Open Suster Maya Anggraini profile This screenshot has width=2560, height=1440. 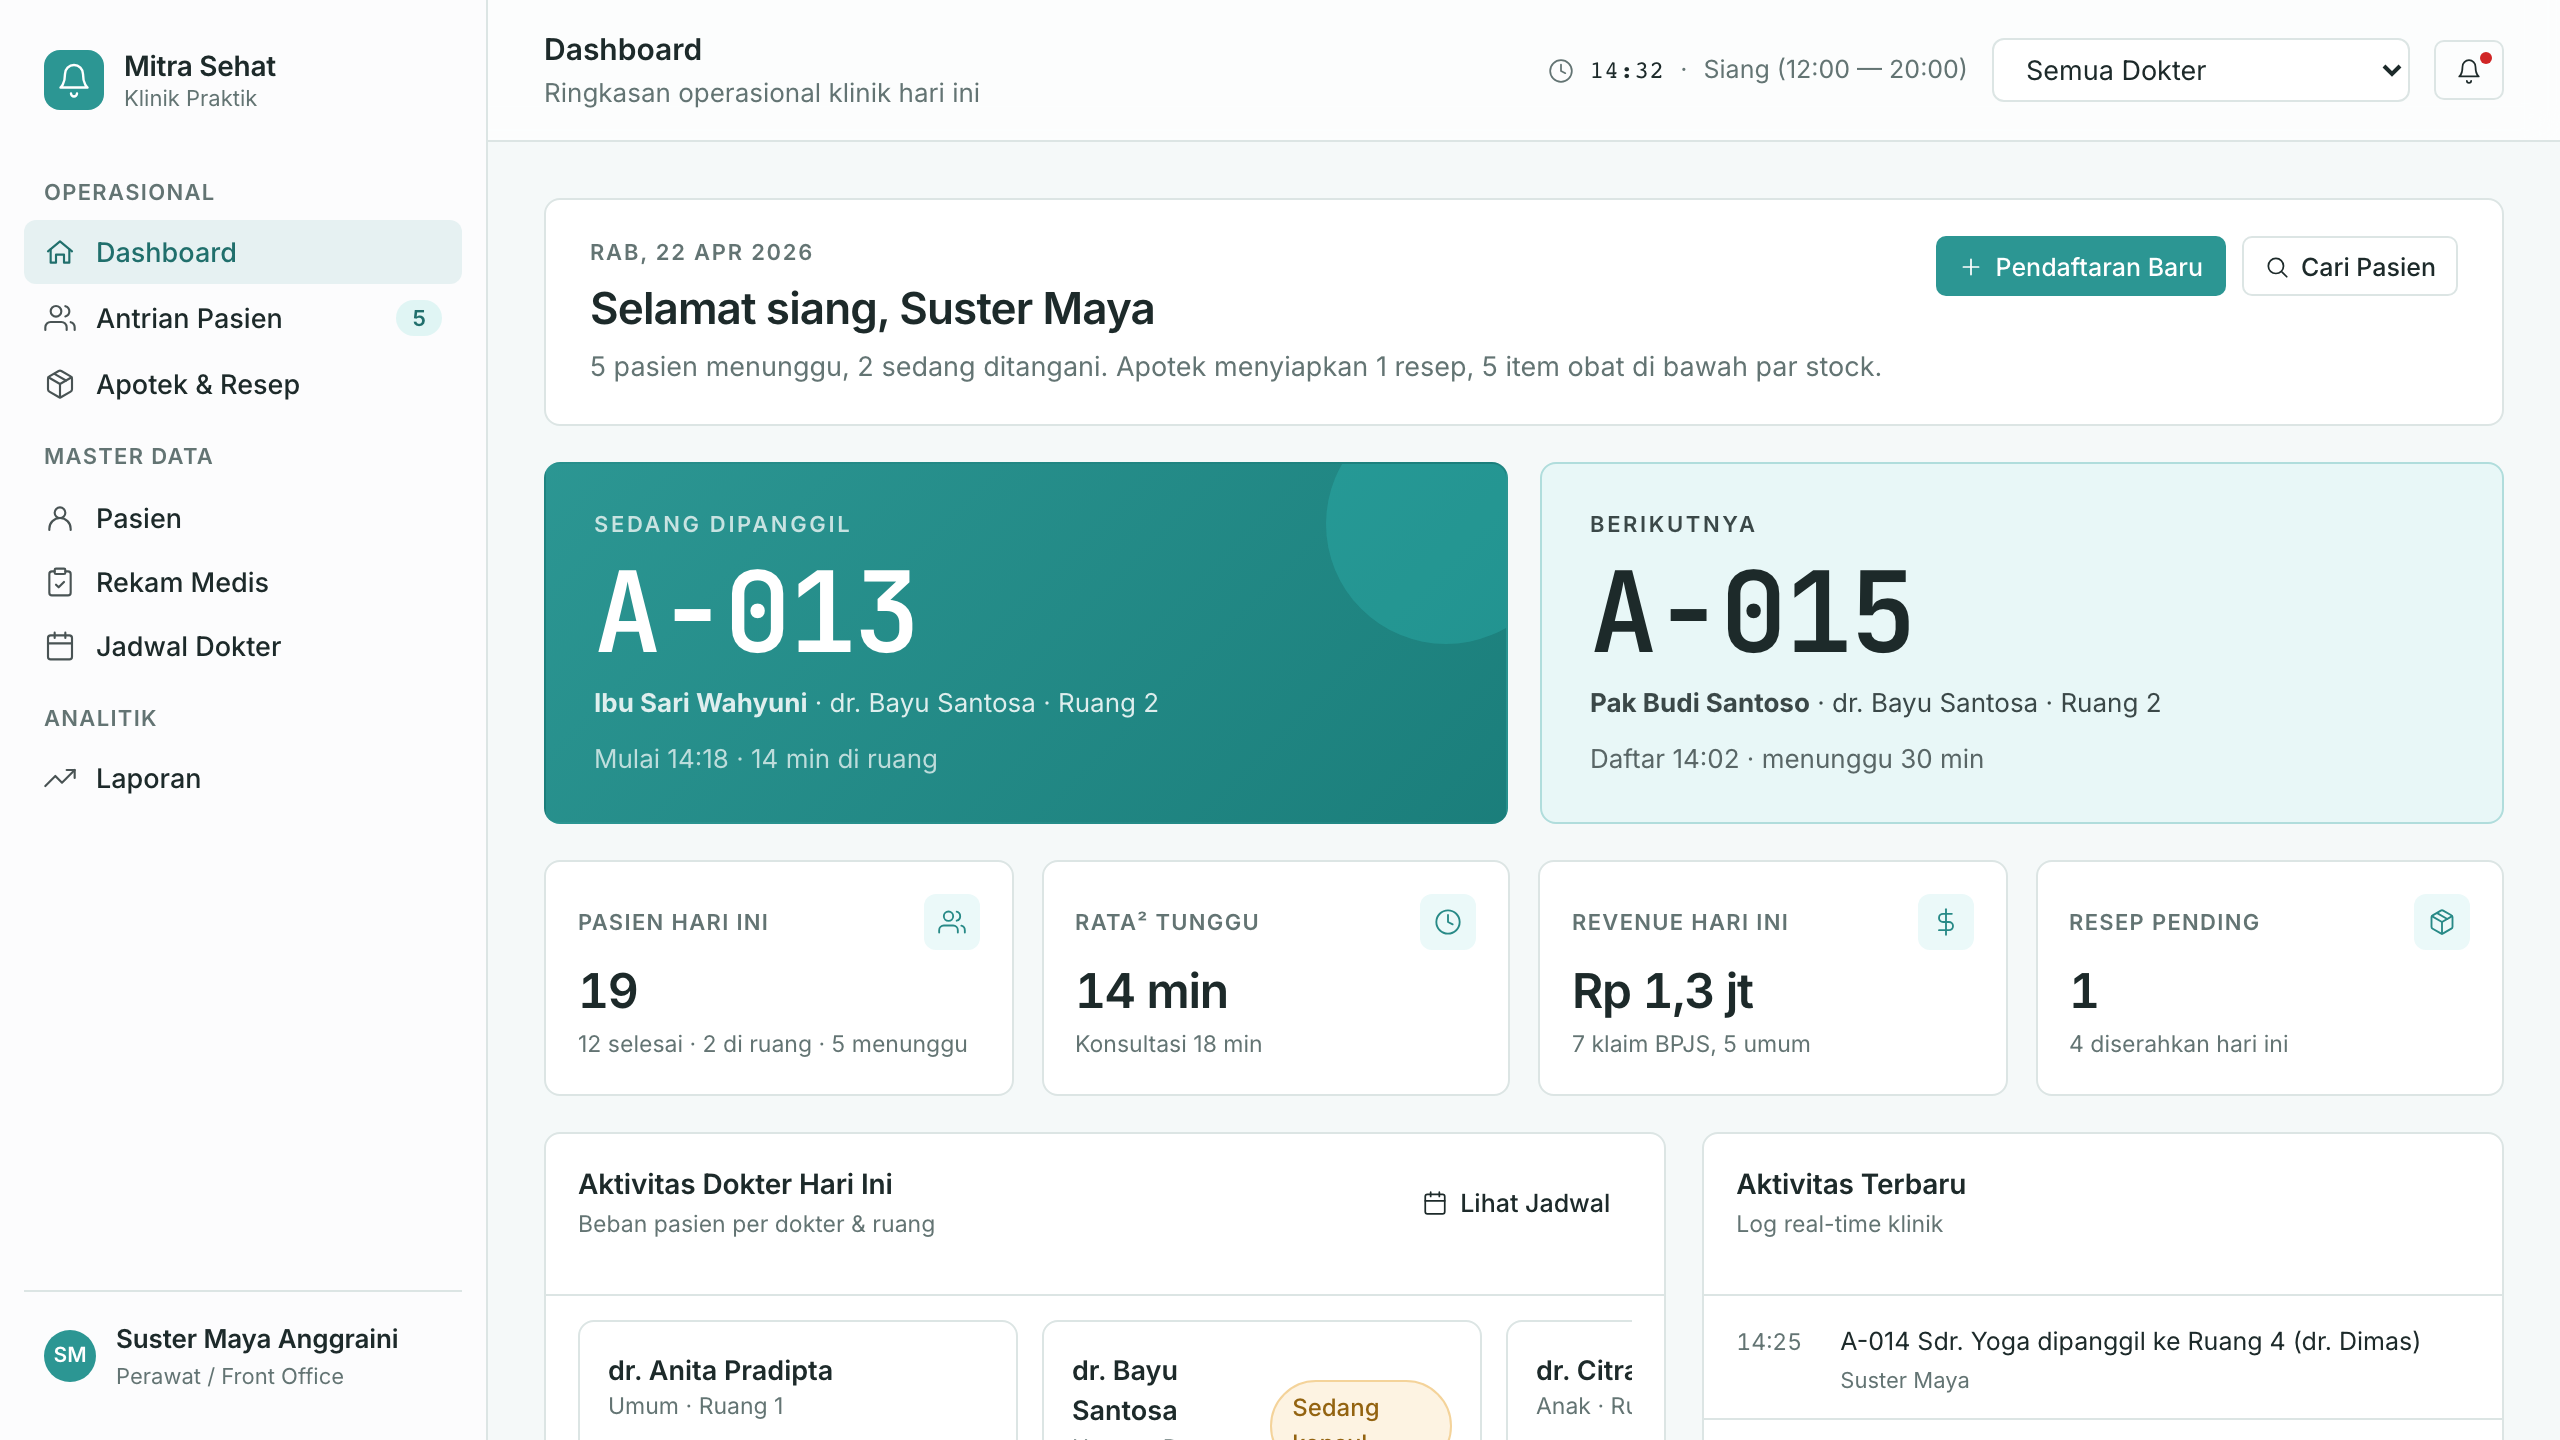pyautogui.click(x=243, y=1356)
